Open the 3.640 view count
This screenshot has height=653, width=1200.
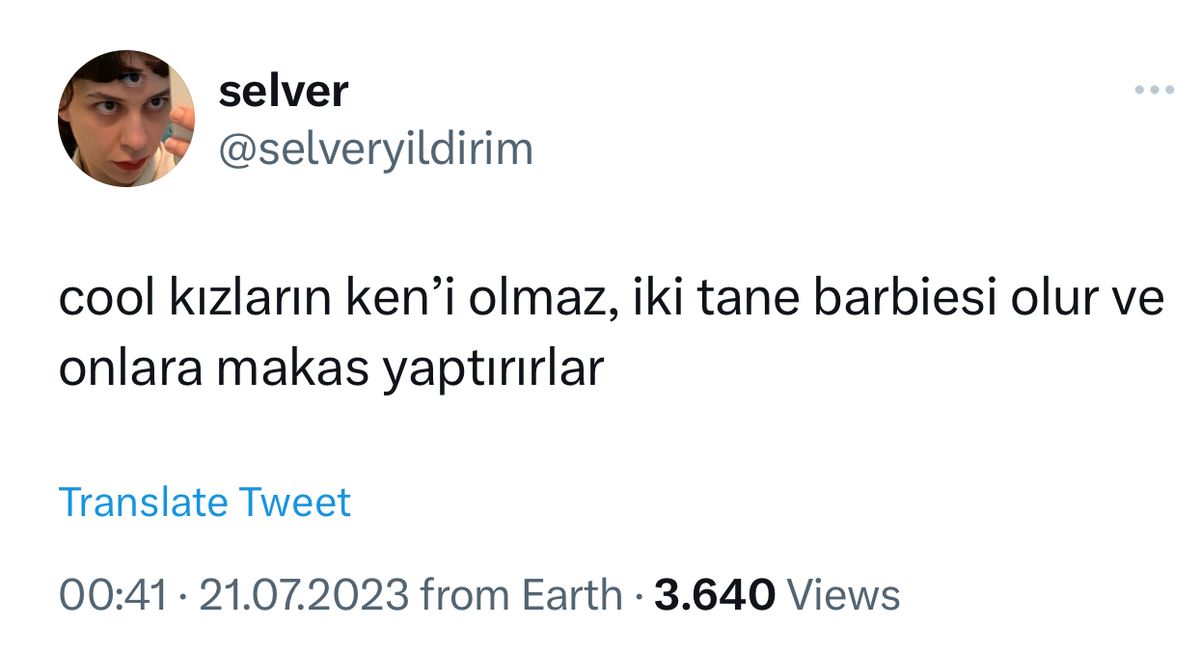pyautogui.click(x=715, y=596)
